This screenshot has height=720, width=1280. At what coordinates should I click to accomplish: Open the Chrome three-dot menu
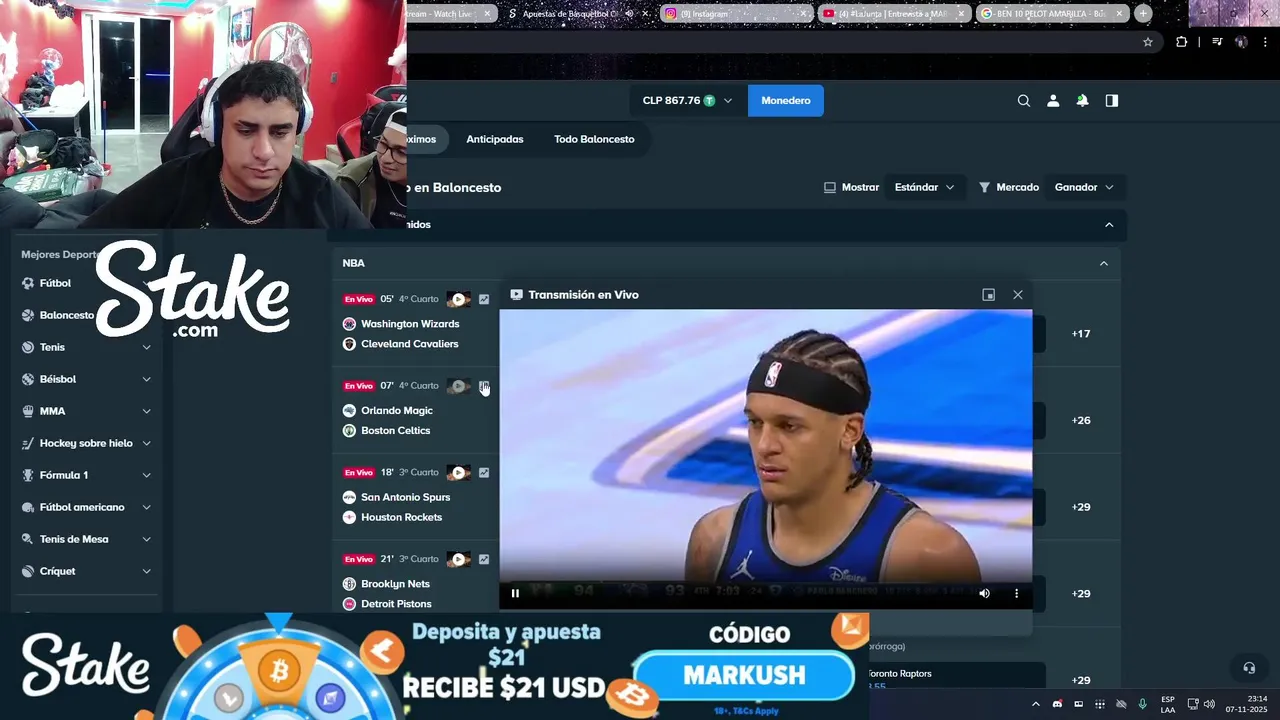1265,42
